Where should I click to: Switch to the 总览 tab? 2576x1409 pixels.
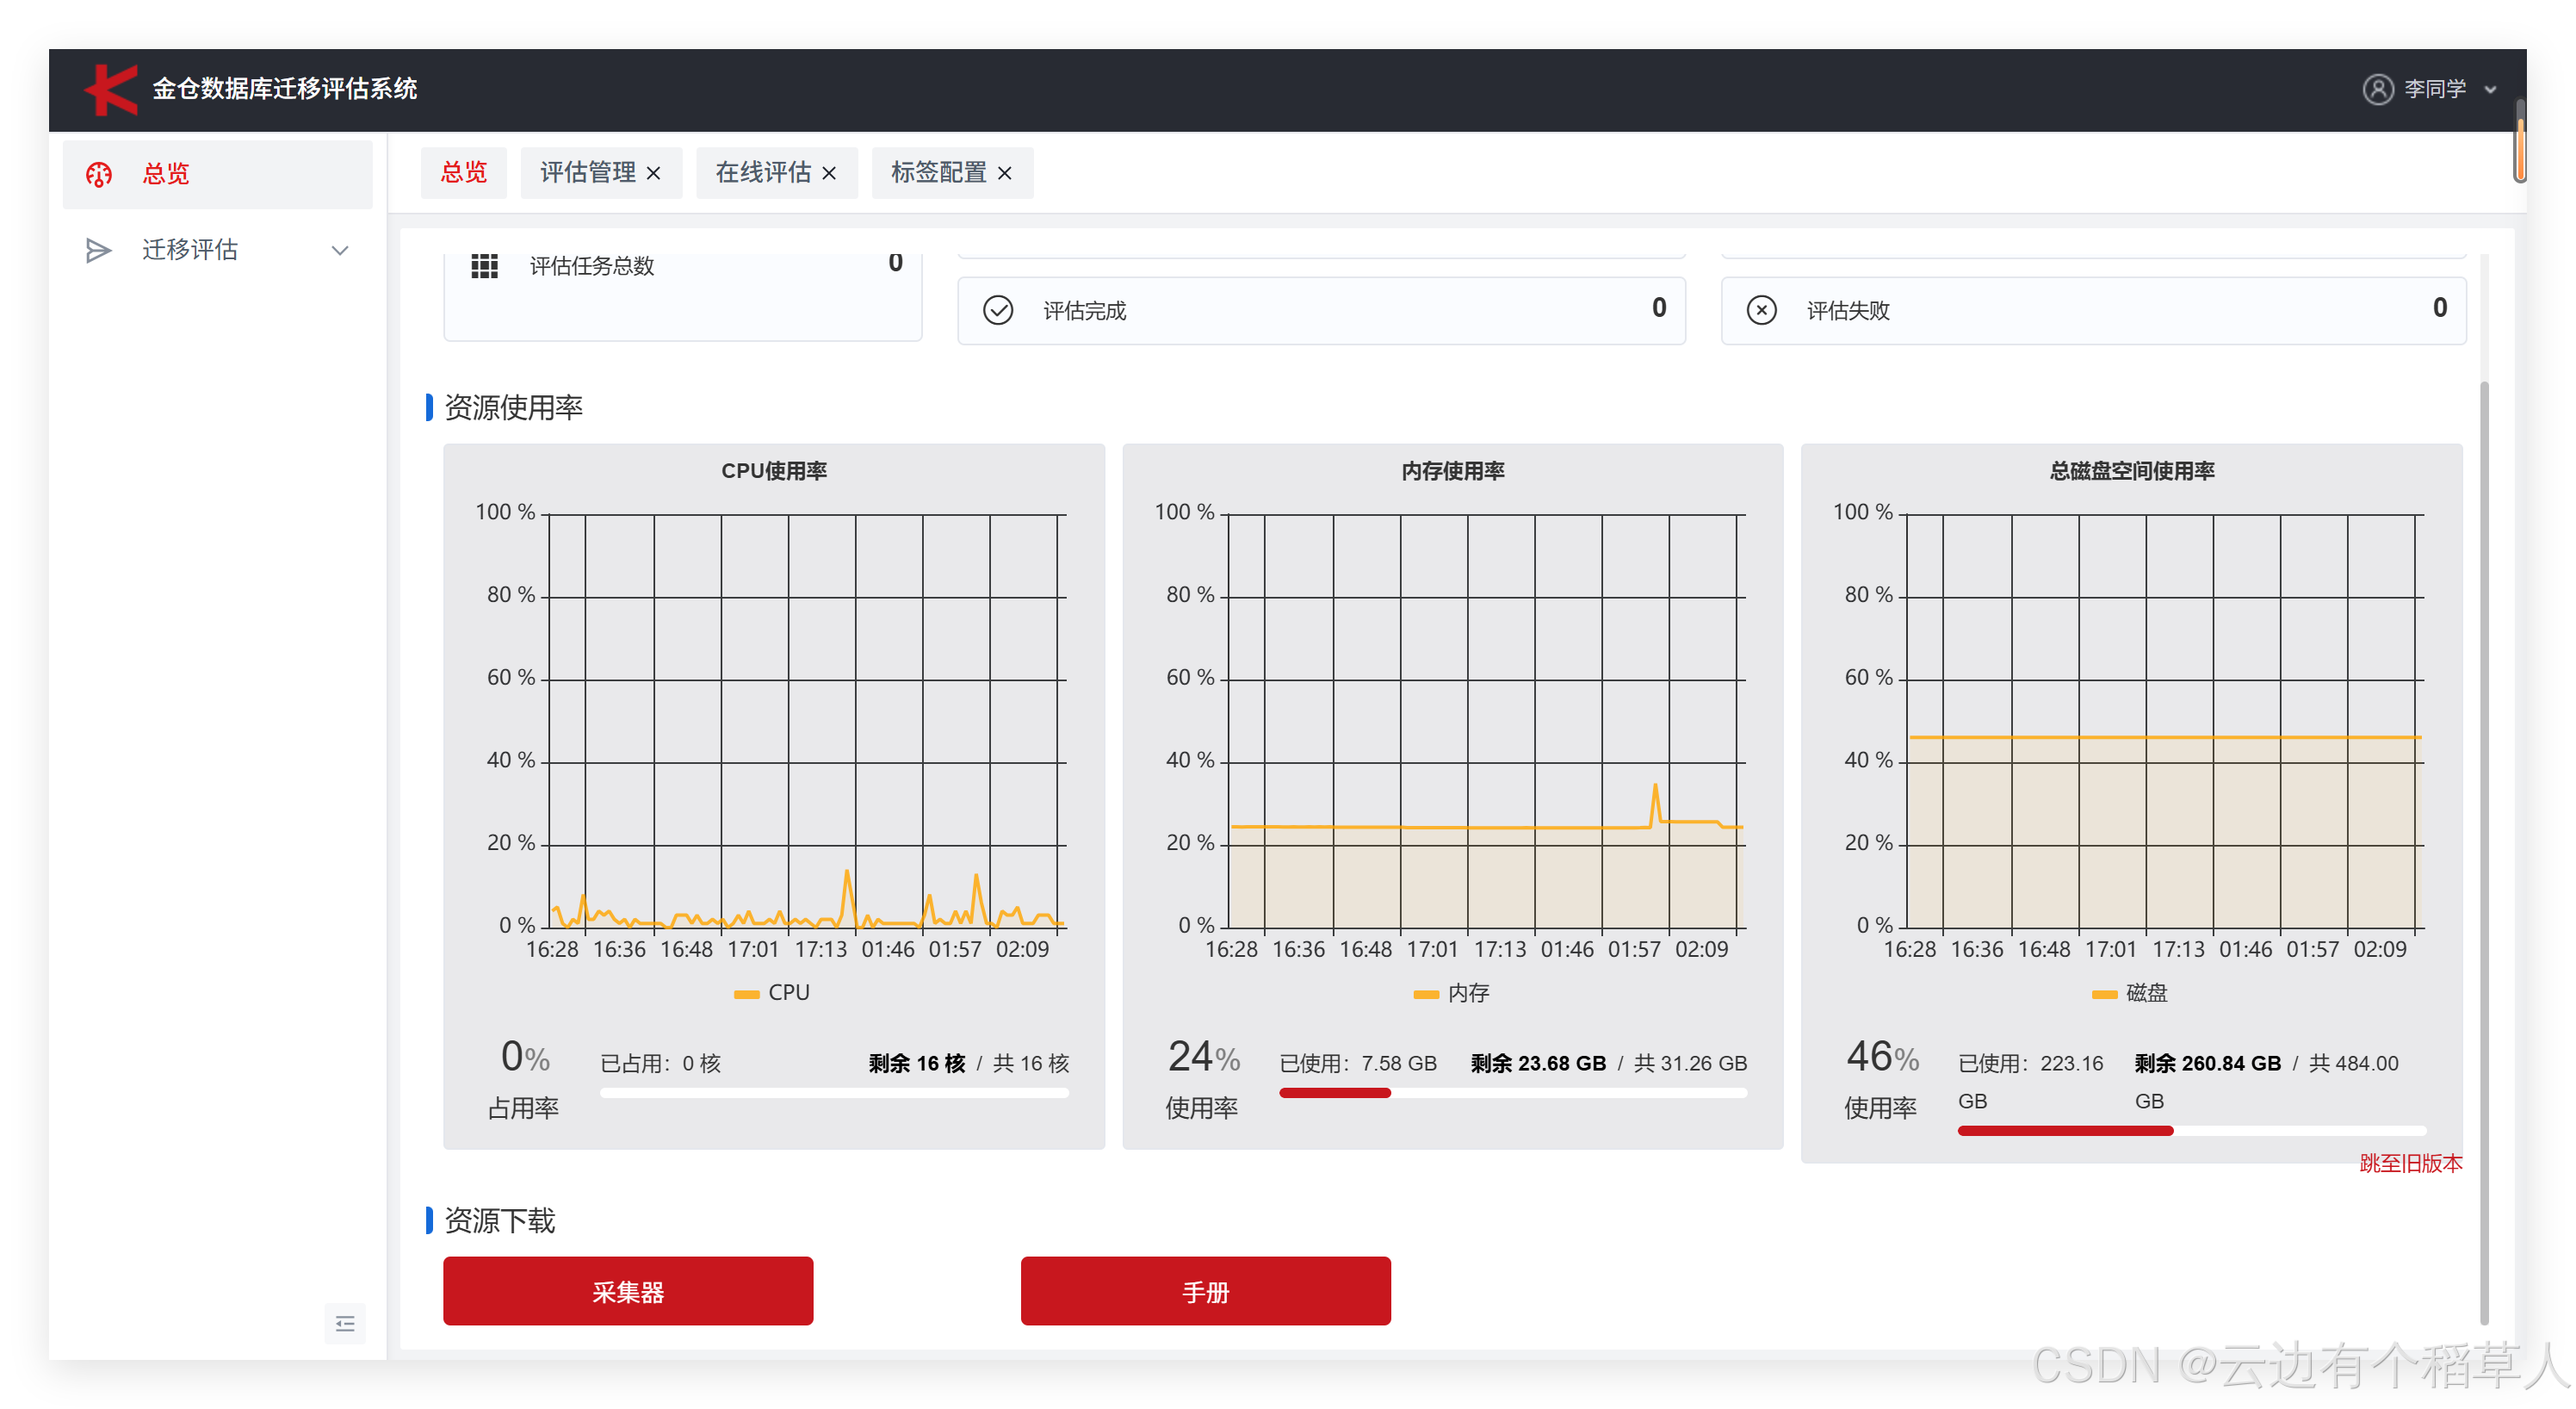pyautogui.click(x=463, y=172)
